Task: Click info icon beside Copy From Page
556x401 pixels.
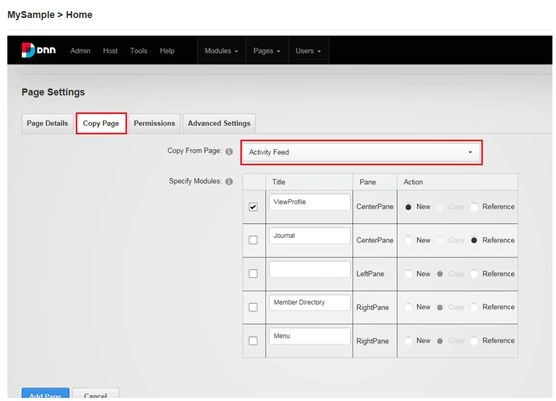Action: point(229,151)
